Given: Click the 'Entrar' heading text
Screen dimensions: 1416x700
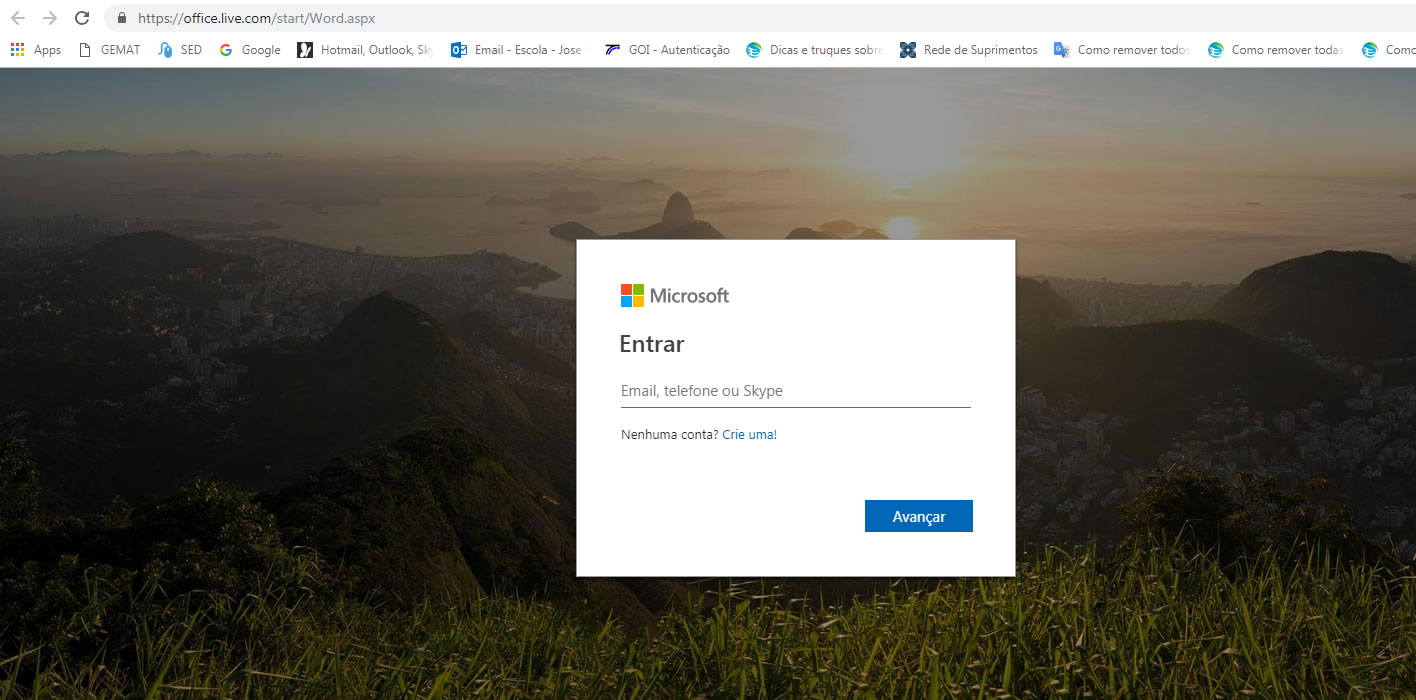Looking at the screenshot, I should [652, 344].
